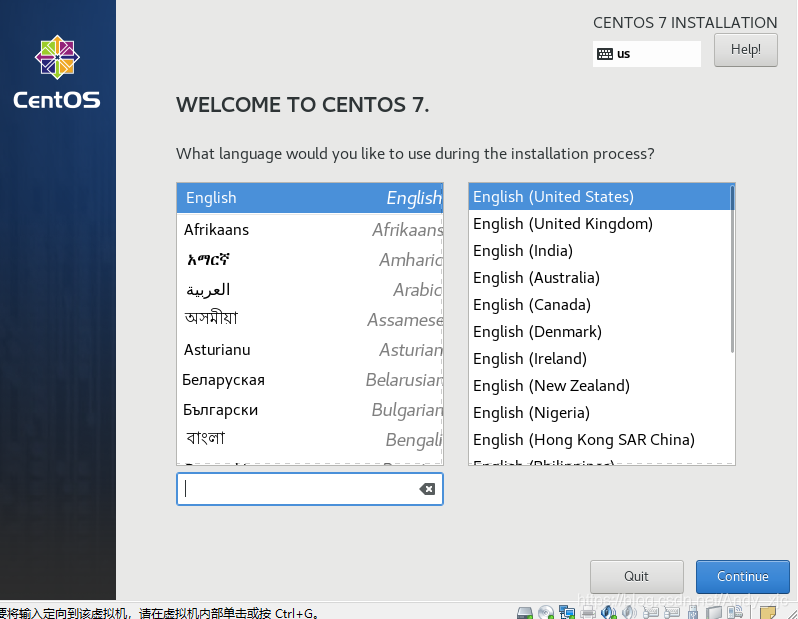798x619 pixels.
Task: Select the Bulgarian language row
Action: (x=310, y=410)
